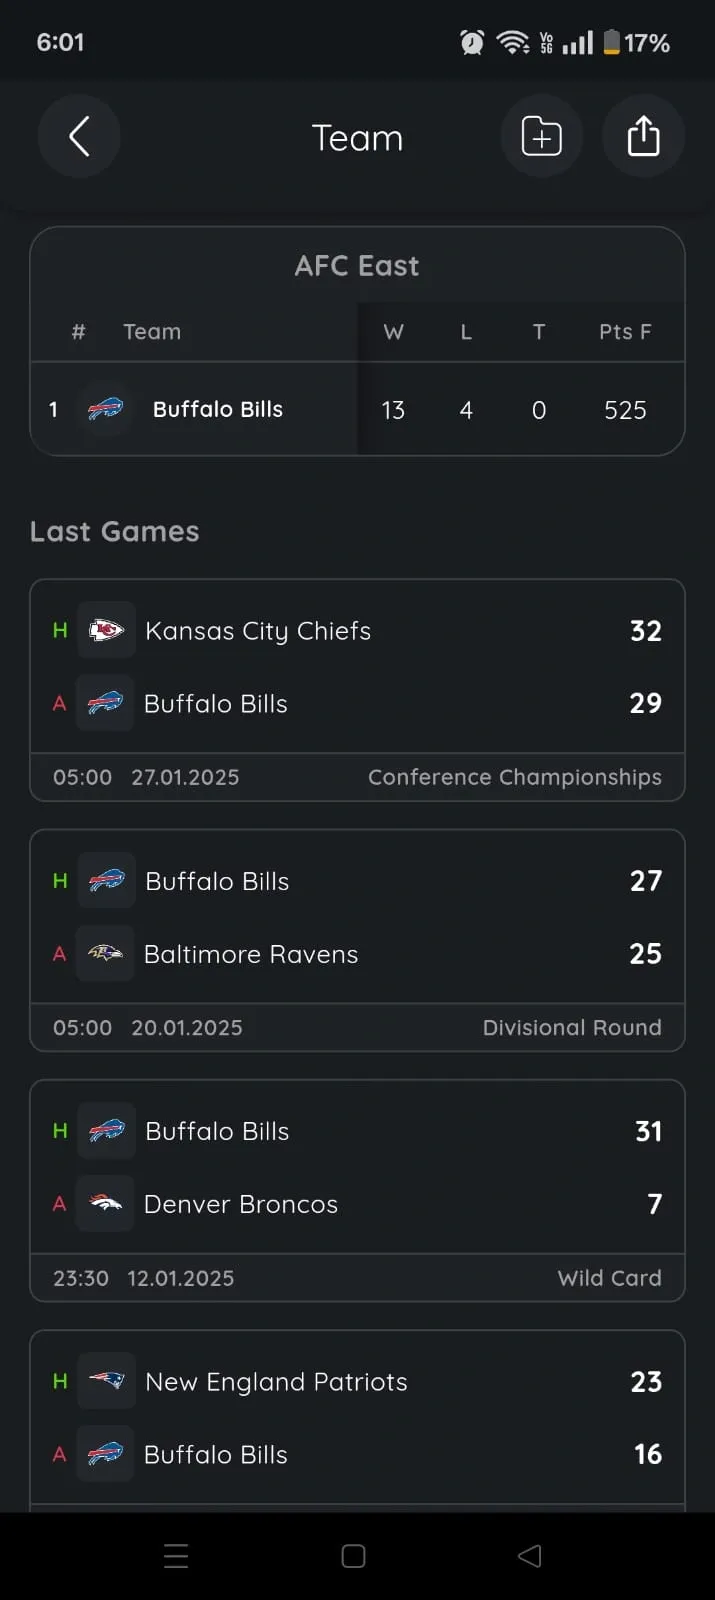Open the Divisional Round game card

(x=357, y=940)
